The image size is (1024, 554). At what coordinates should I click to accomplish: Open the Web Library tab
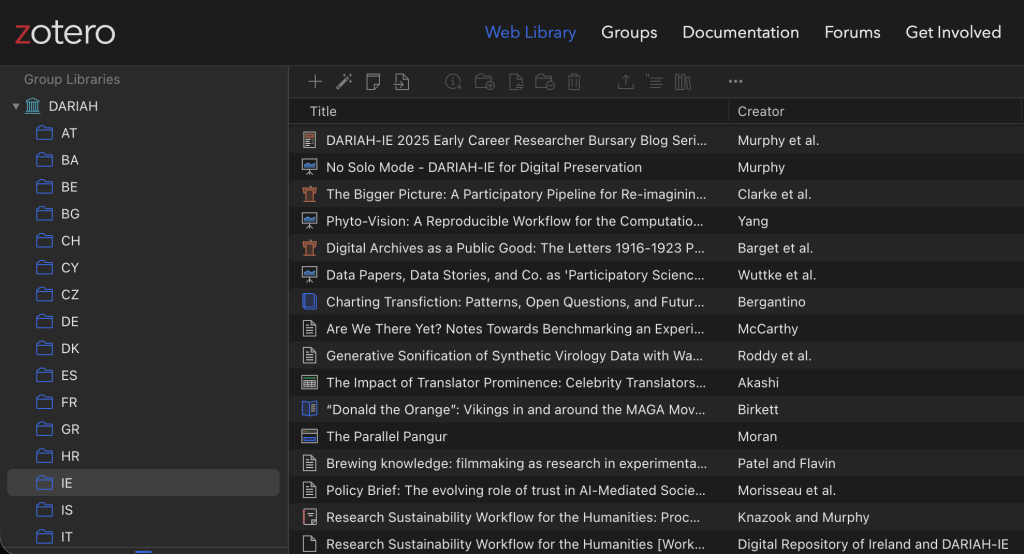coord(530,32)
